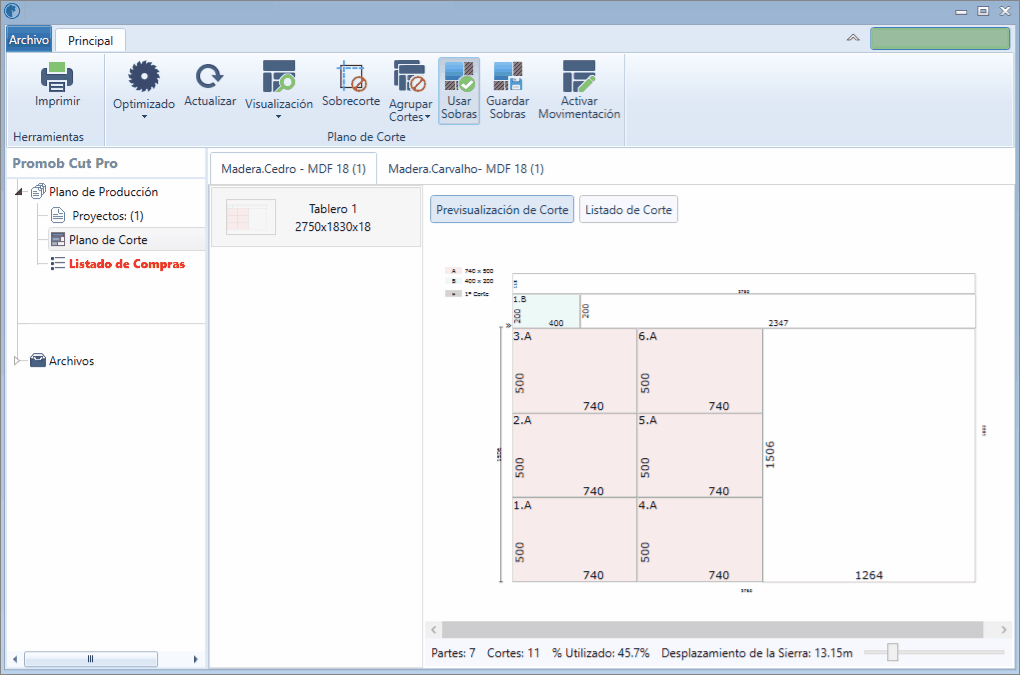Click the Plano de Producción documents icon
This screenshot has width=1020, height=675.
[x=38, y=191]
